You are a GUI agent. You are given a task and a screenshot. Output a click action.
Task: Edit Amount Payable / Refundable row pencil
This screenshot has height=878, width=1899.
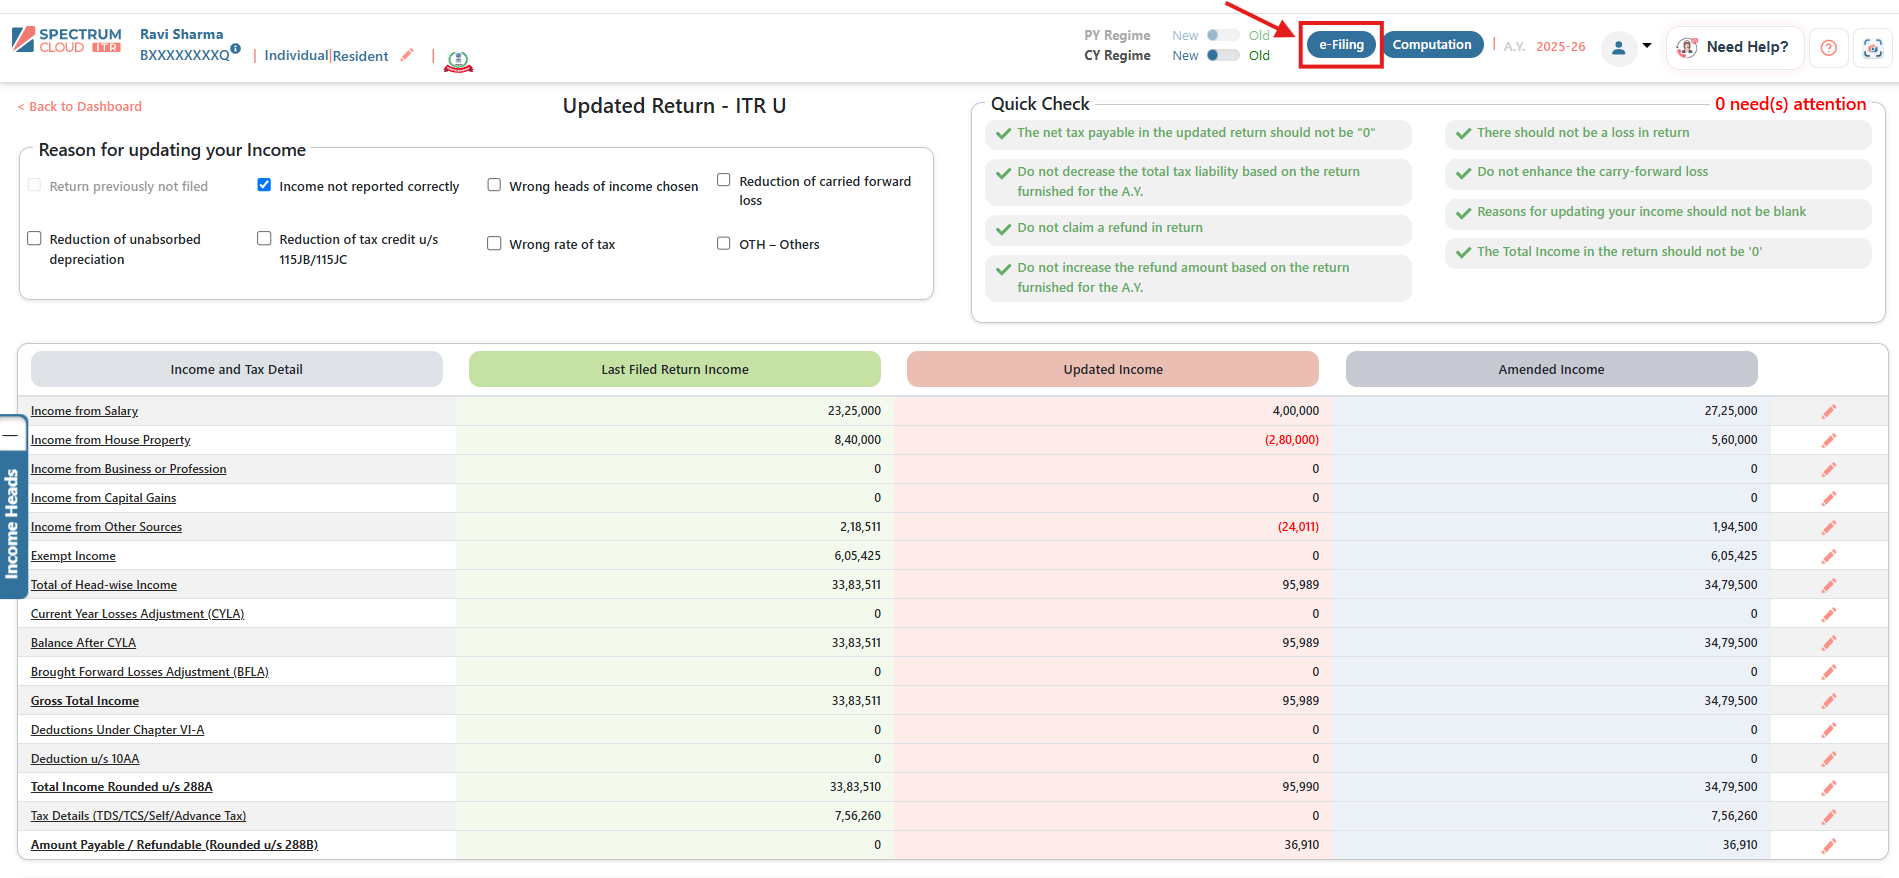pyautogui.click(x=1828, y=846)
